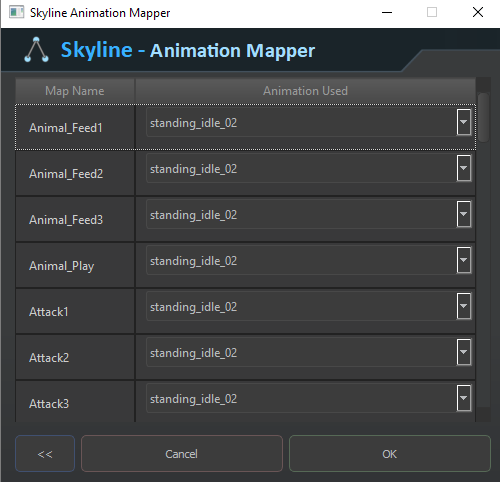Open the Animal_Feed2 animation dropdown arrow
This screenshot has height=482, width=500.
(464, 168)
